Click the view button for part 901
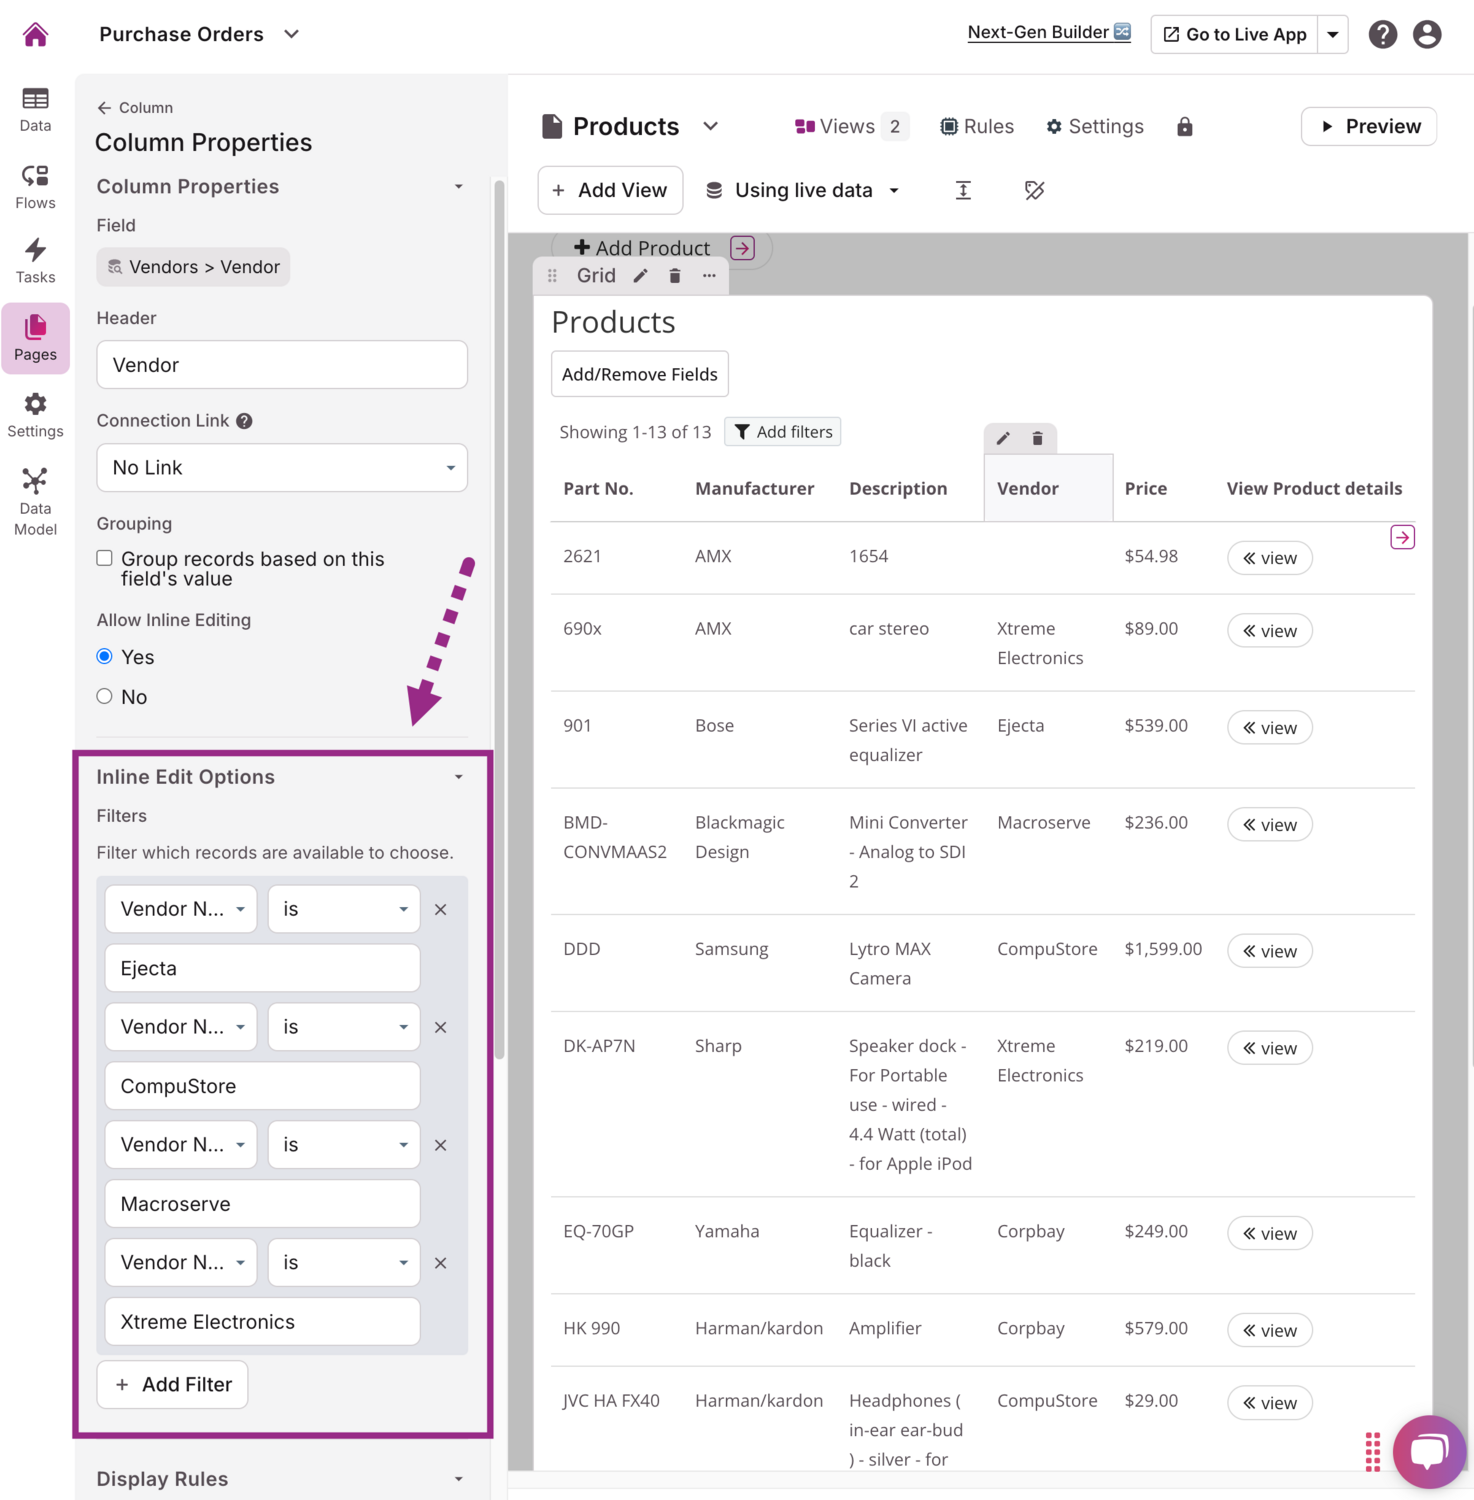The image size is (1474, 1500). point(1270,728)
